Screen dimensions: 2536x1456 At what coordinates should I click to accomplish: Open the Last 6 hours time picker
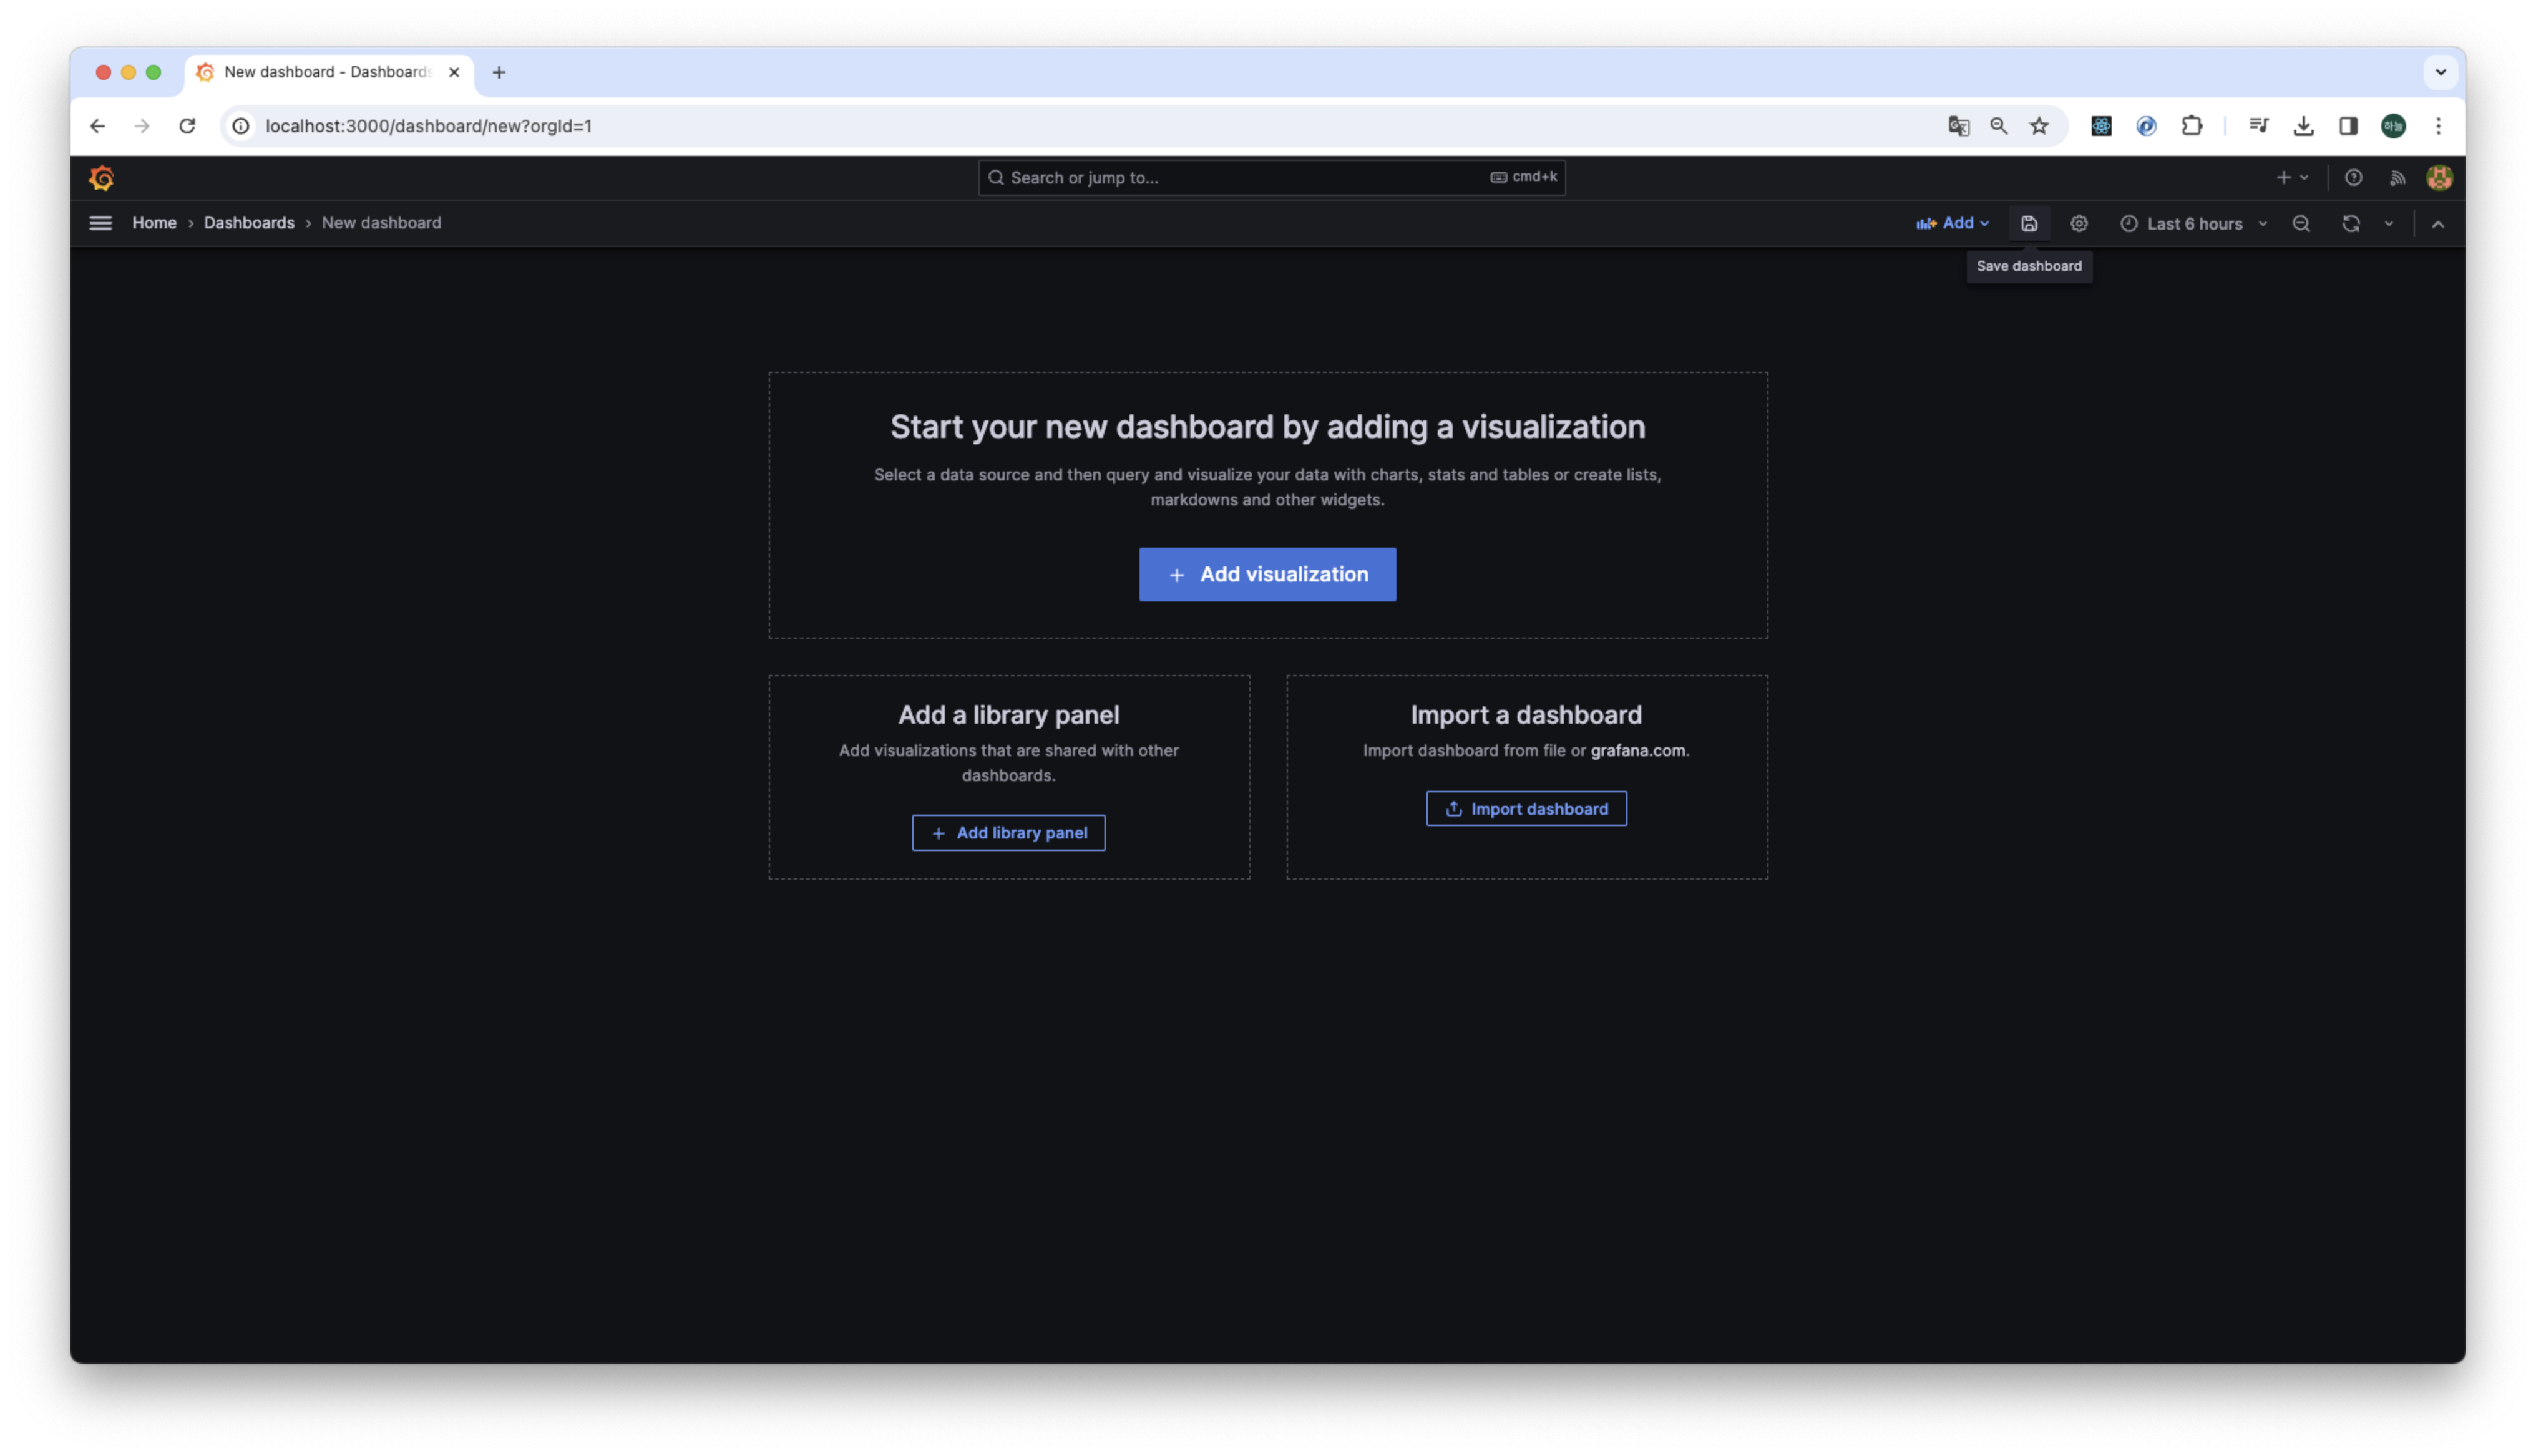point(2193,224)
